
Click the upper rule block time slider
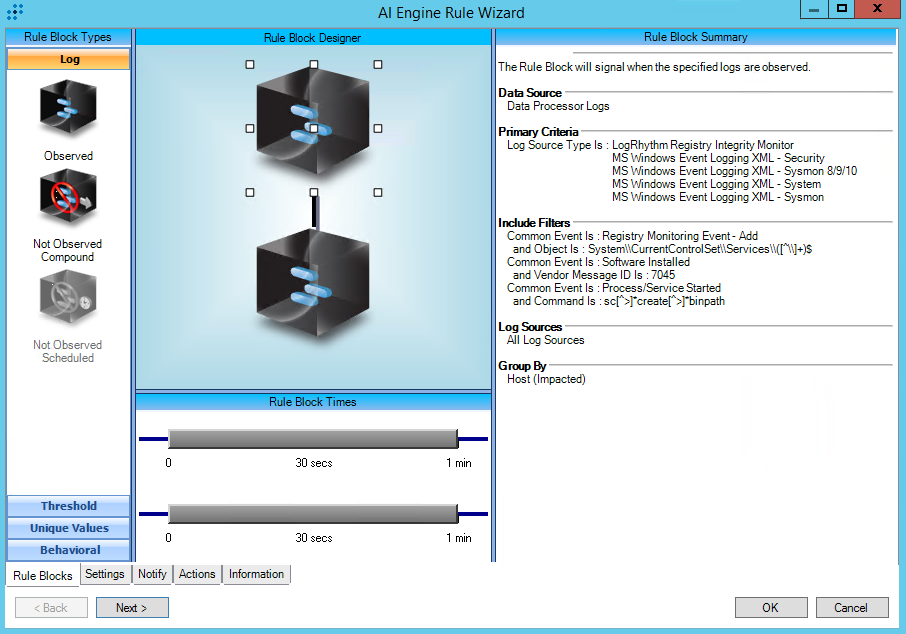click(312, 439)
